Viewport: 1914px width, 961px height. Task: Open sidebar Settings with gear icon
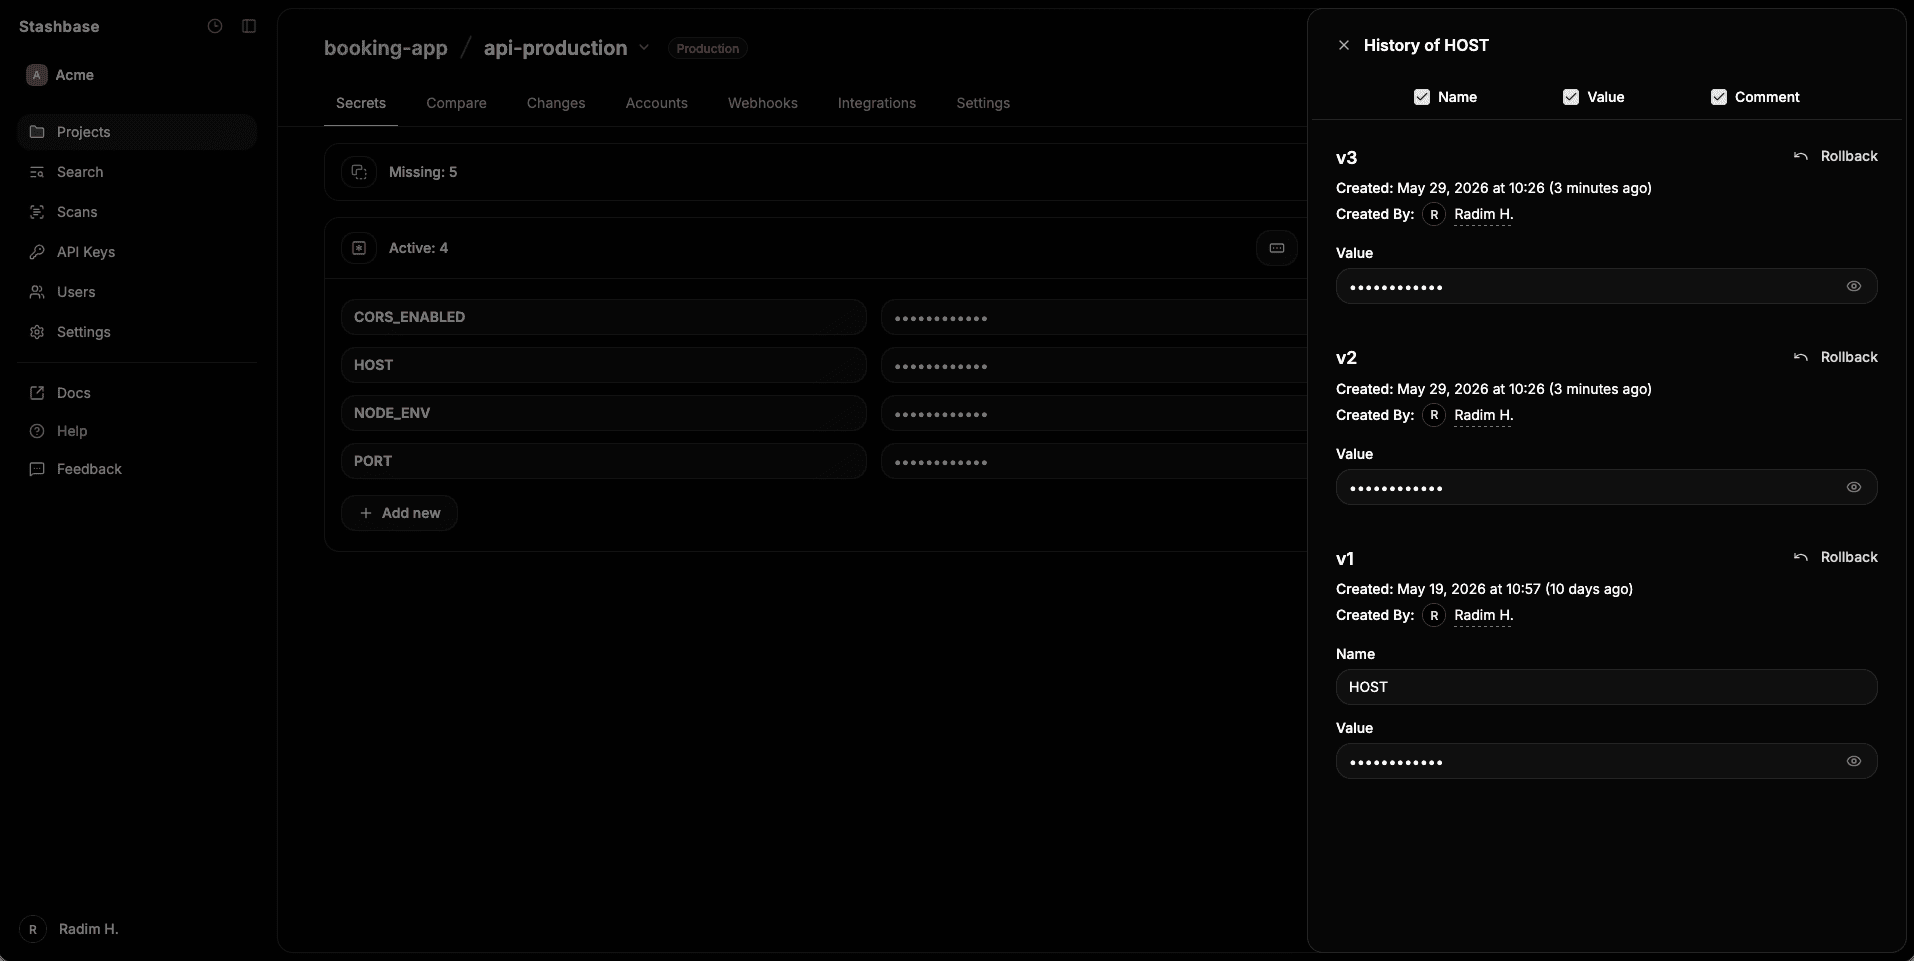tap(137, 332)
